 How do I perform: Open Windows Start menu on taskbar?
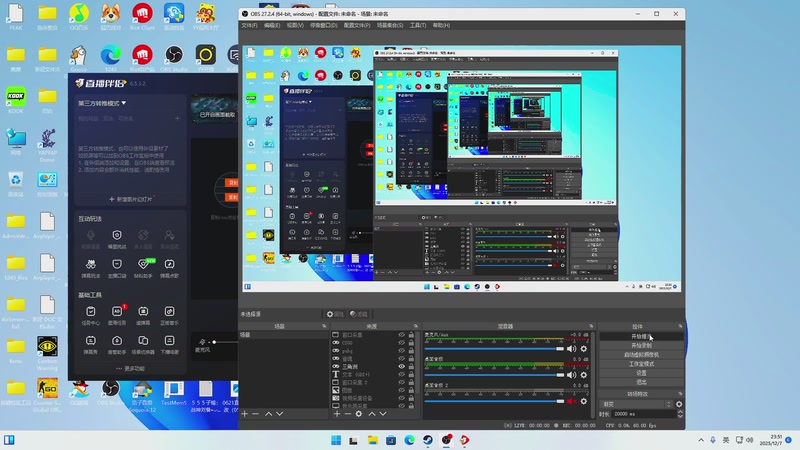(336, 440)
